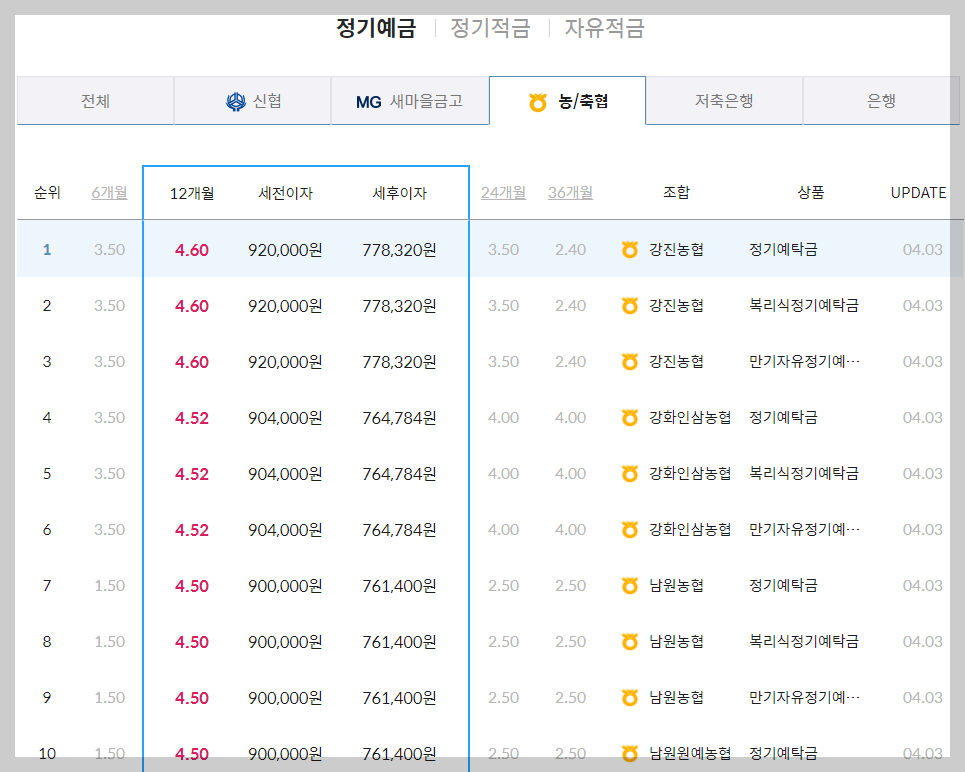Click 농협 icon in rank 1 row

pos(630,249)
